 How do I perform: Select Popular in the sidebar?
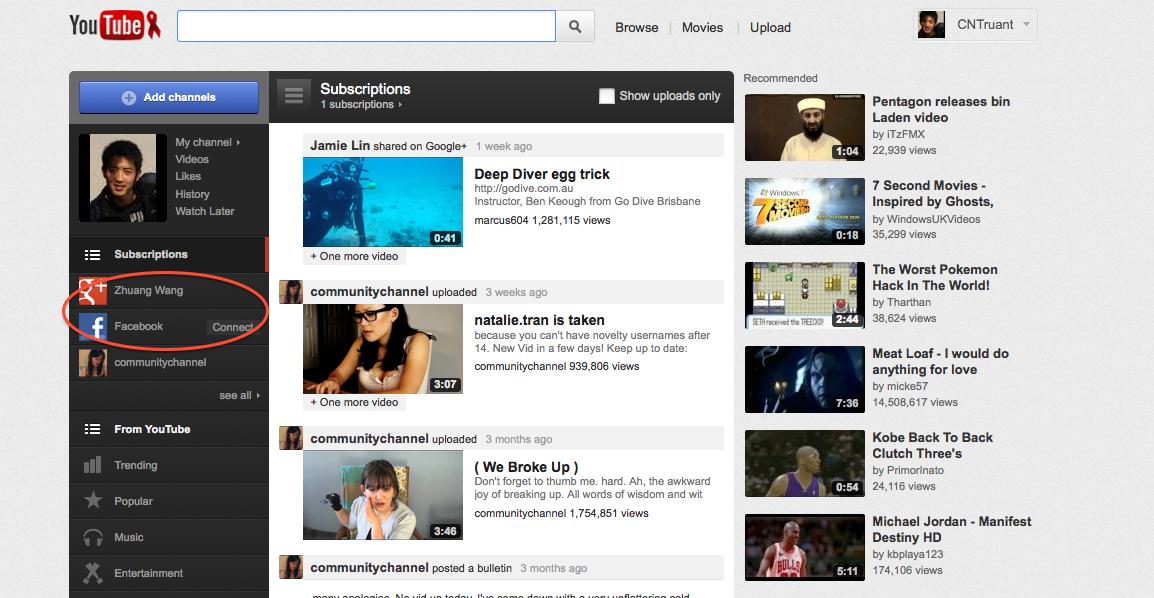click(x=169, y=501)
